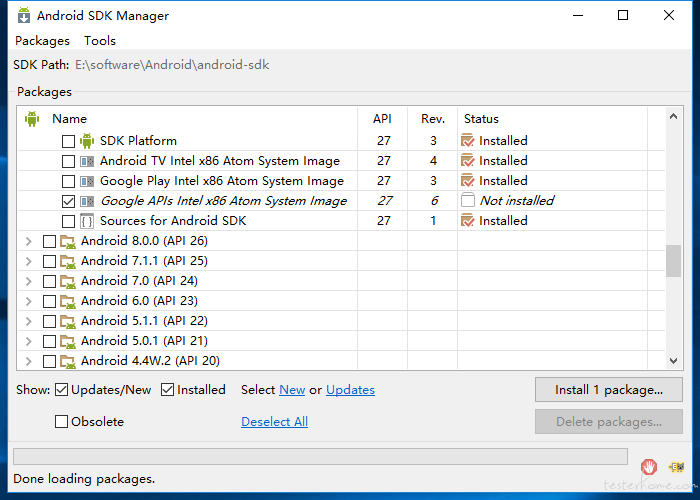Screen dimensions: 700x500
Task: Click the SDK Platform android icon
Action: click(87, 141)
